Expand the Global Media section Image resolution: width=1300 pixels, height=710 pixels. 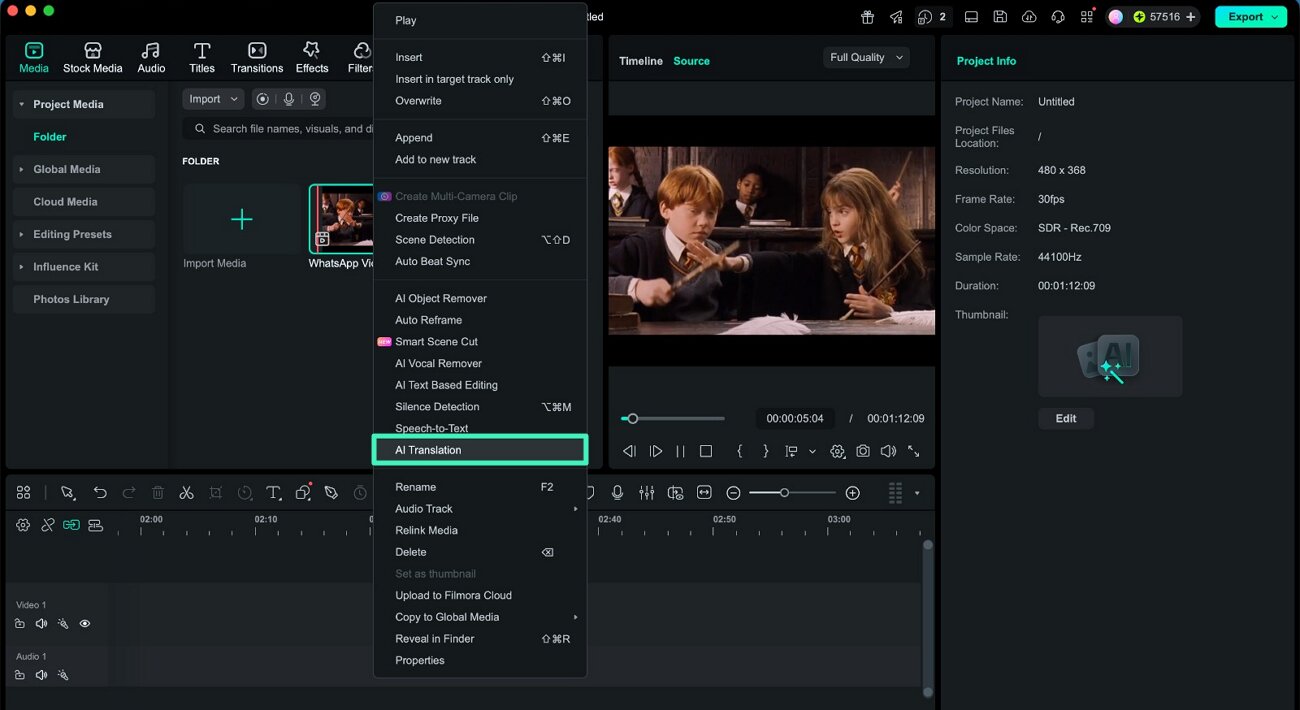(21, 169)
